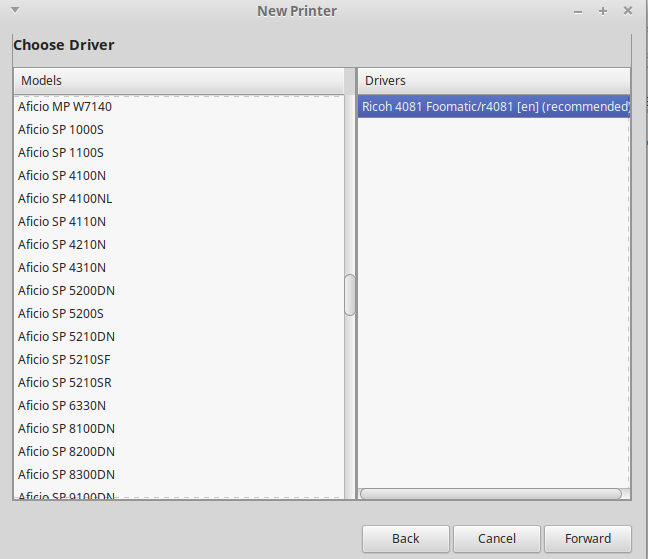648x559 pixels.
Task: Pick Aficio SP 5210SF entry
Action: point(179,360)
